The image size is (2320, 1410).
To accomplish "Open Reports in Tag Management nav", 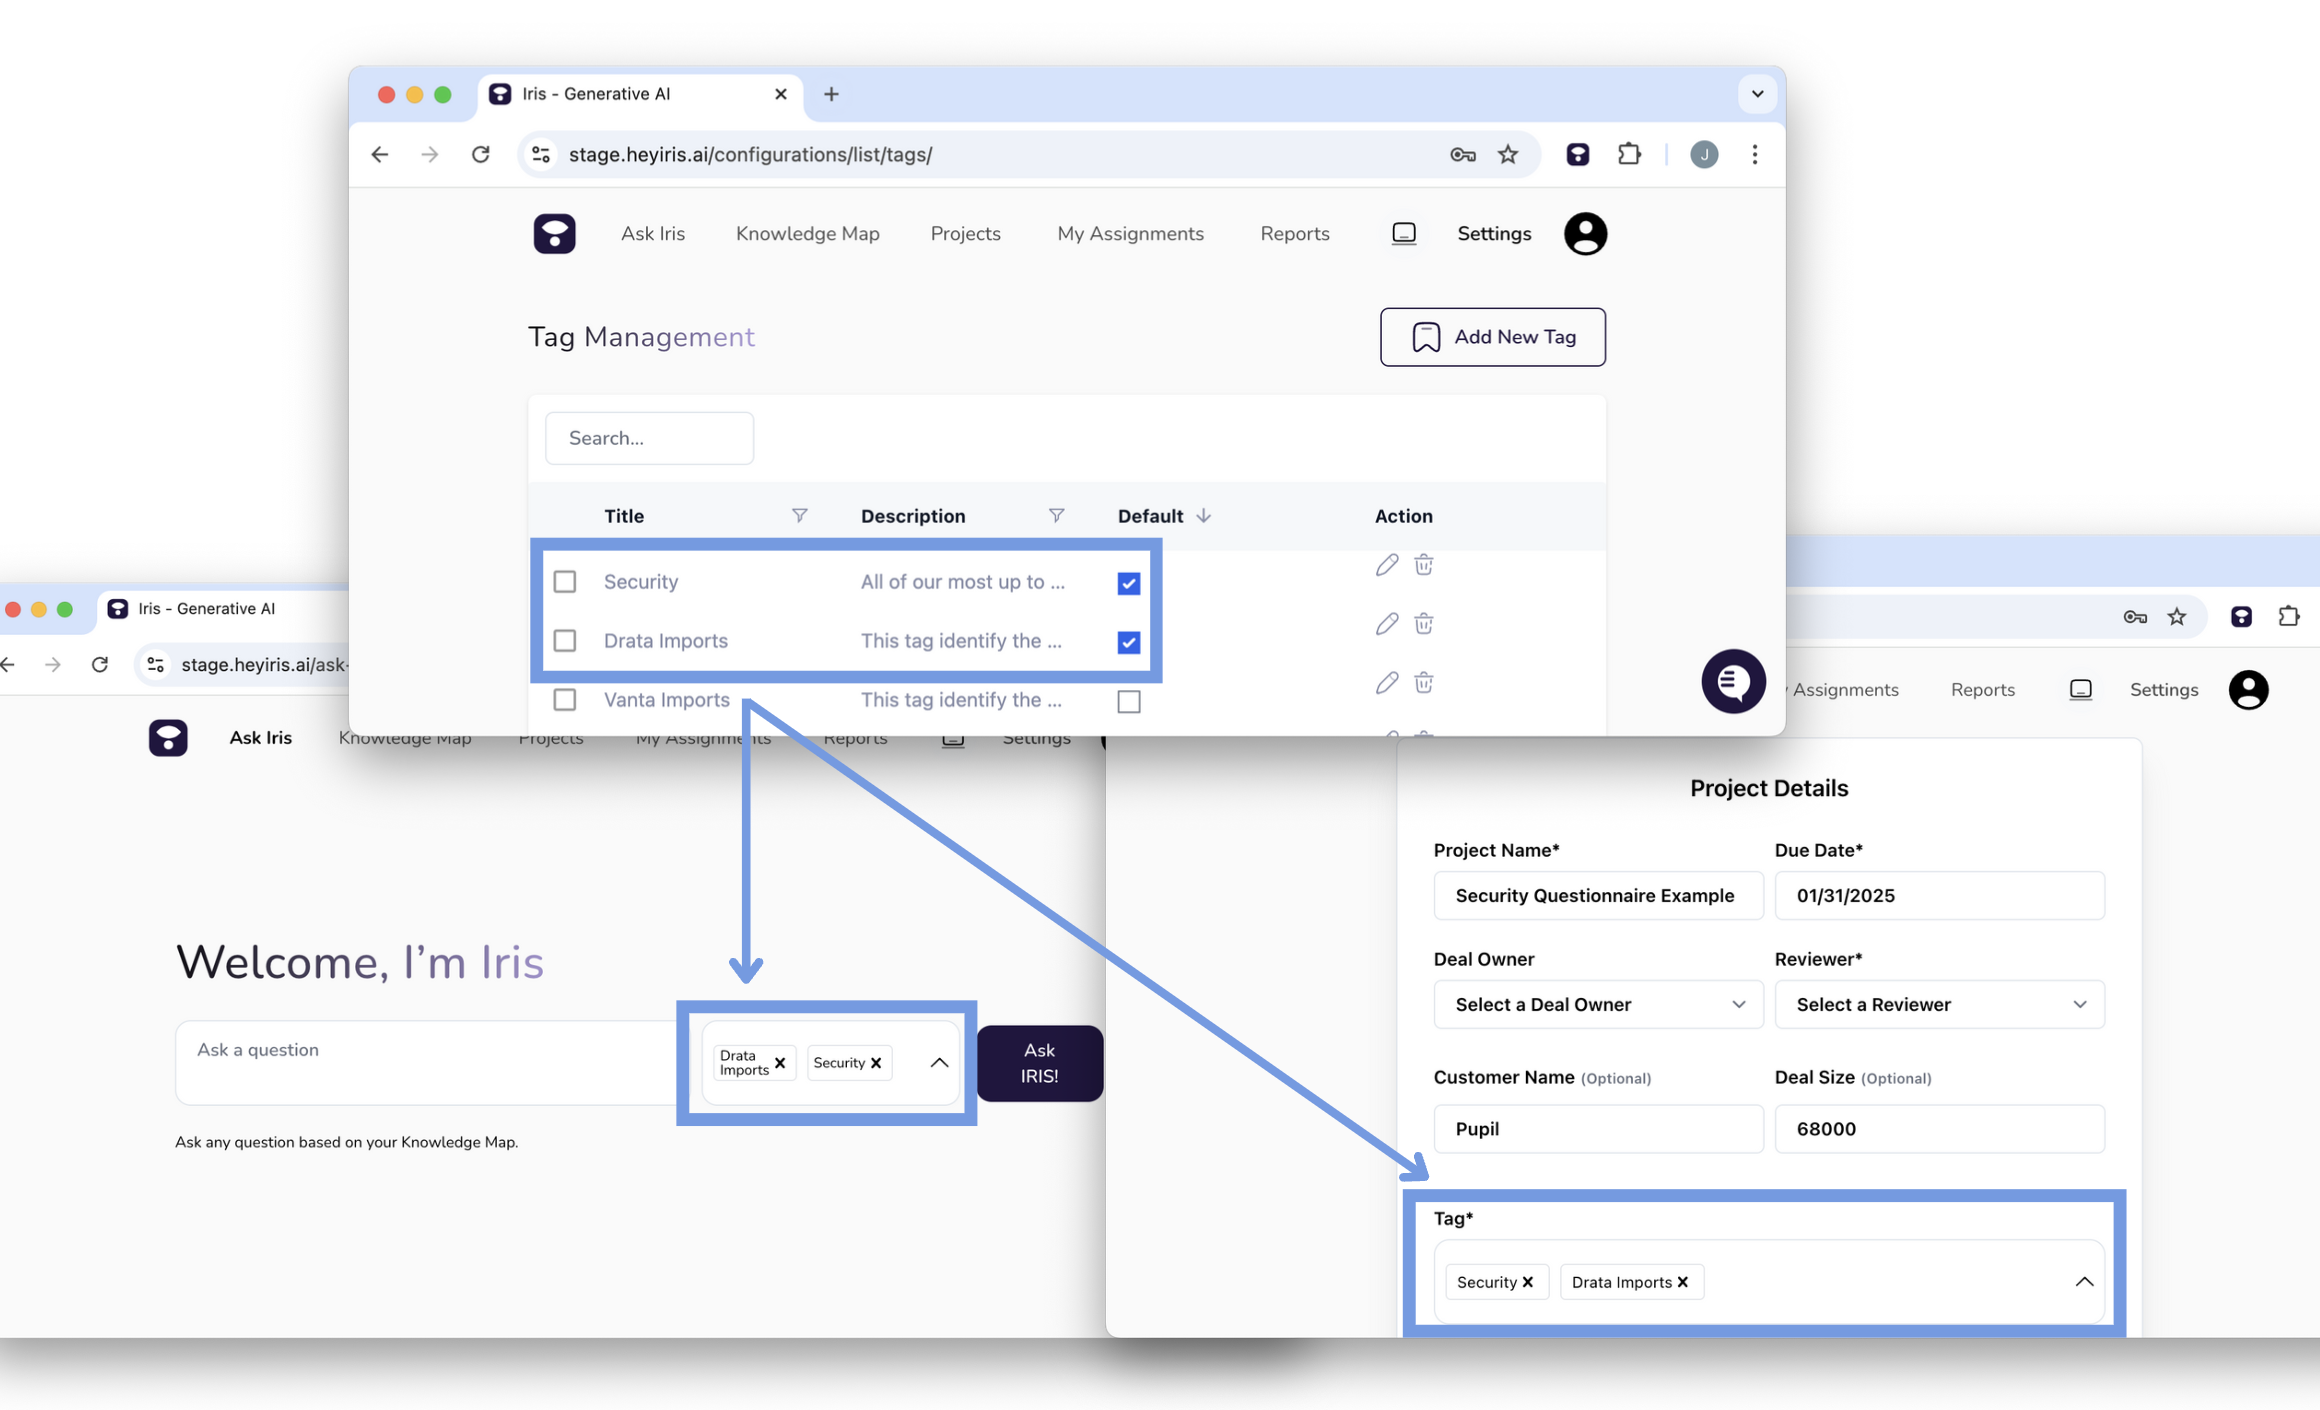I will click(x=1295, y=233).
